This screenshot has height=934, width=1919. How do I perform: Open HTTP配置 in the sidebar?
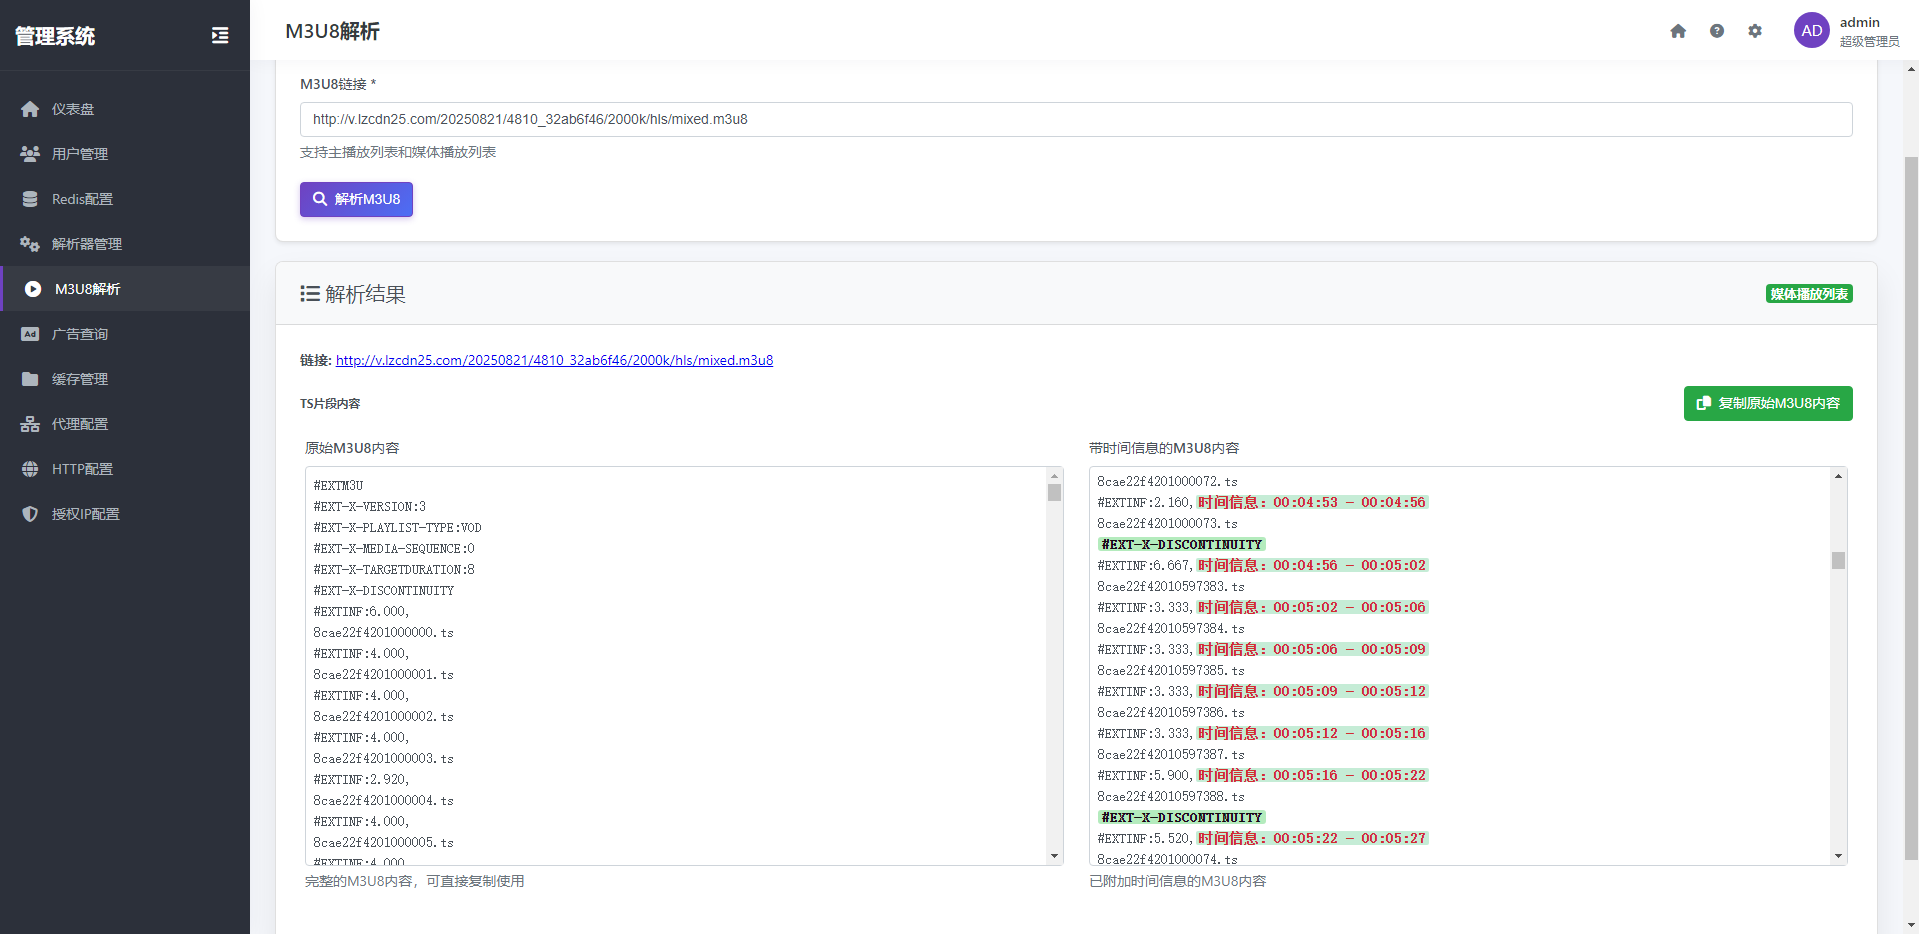[x=82, y=469]
